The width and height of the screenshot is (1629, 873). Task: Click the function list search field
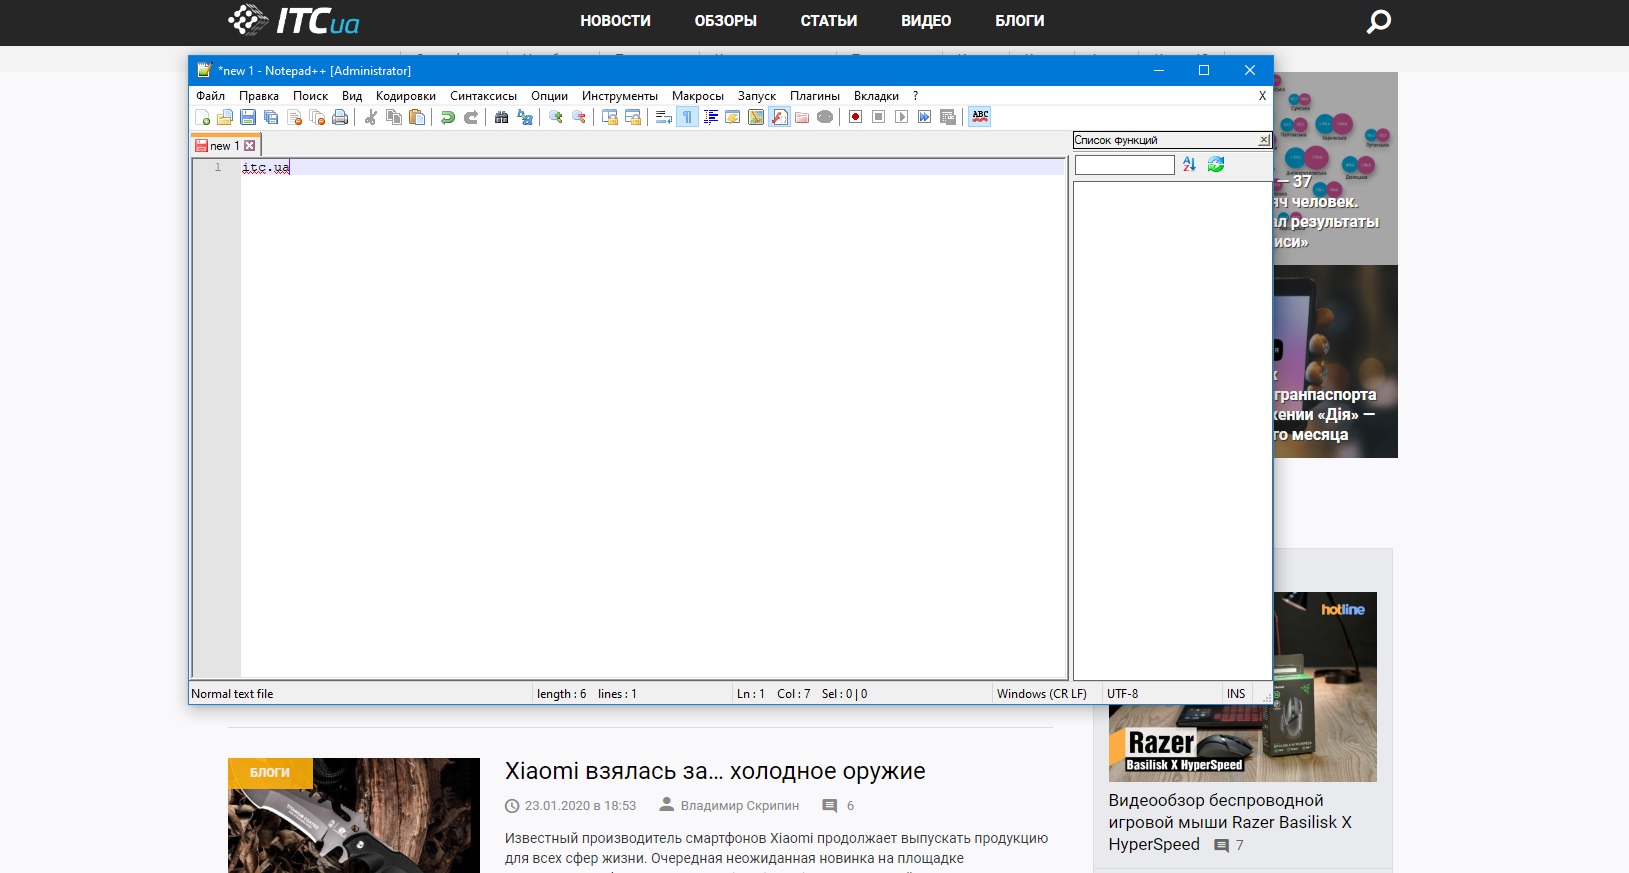[x=1124, y=165]
